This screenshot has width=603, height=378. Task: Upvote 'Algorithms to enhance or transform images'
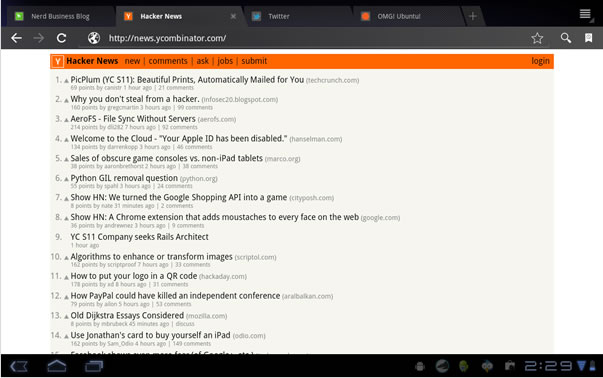pos(66,258)
